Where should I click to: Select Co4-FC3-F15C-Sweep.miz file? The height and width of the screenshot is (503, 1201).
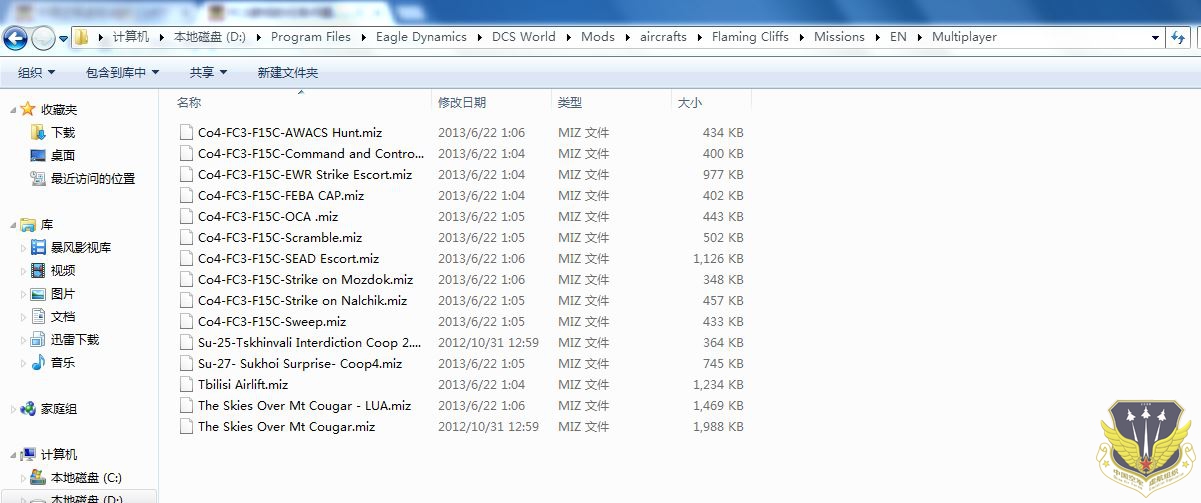[271, 322]
